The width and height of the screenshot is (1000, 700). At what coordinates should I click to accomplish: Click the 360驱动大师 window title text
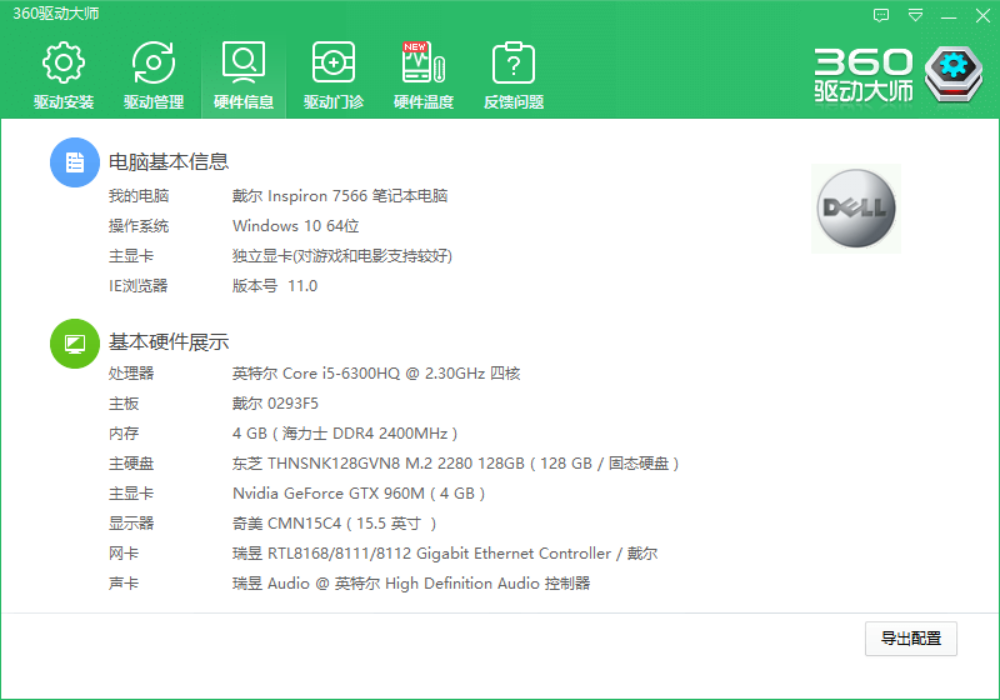click(x=56, y=13)
